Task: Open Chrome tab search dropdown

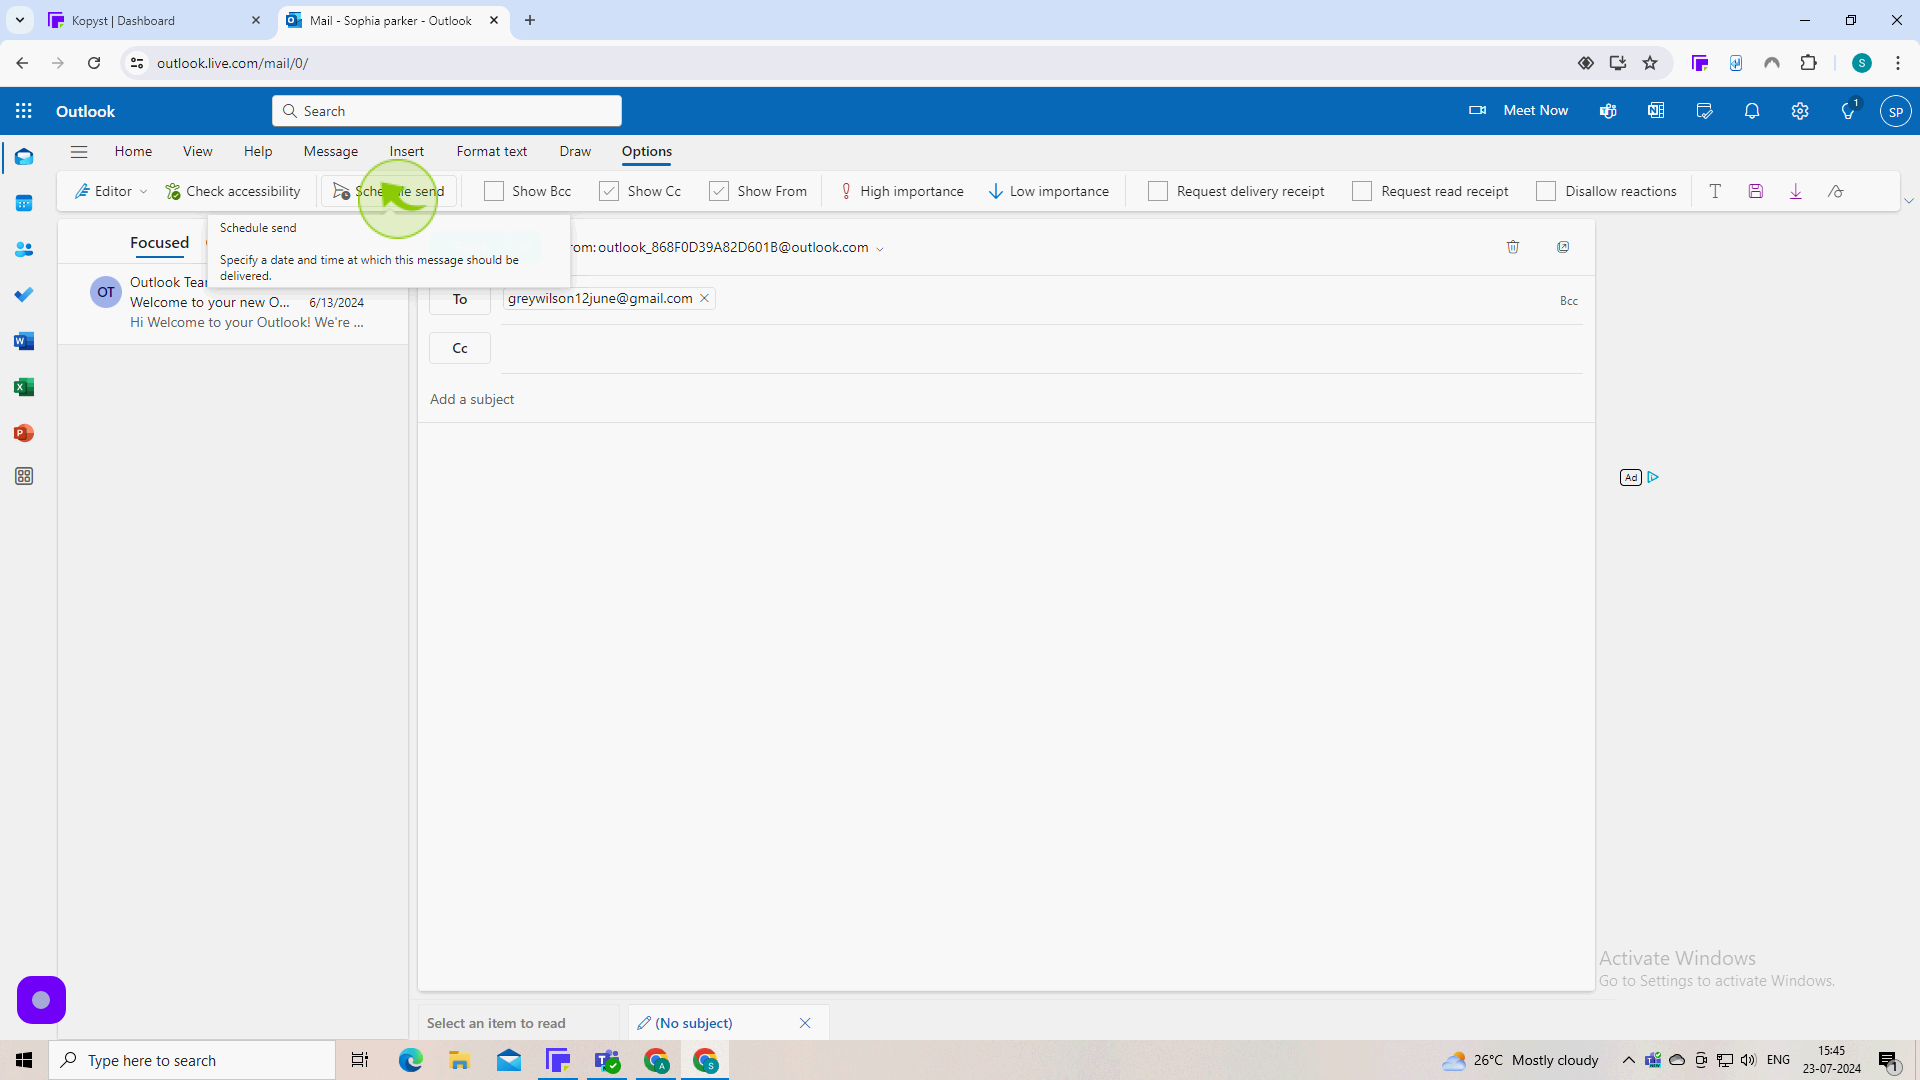Action: tap(19, 20)
